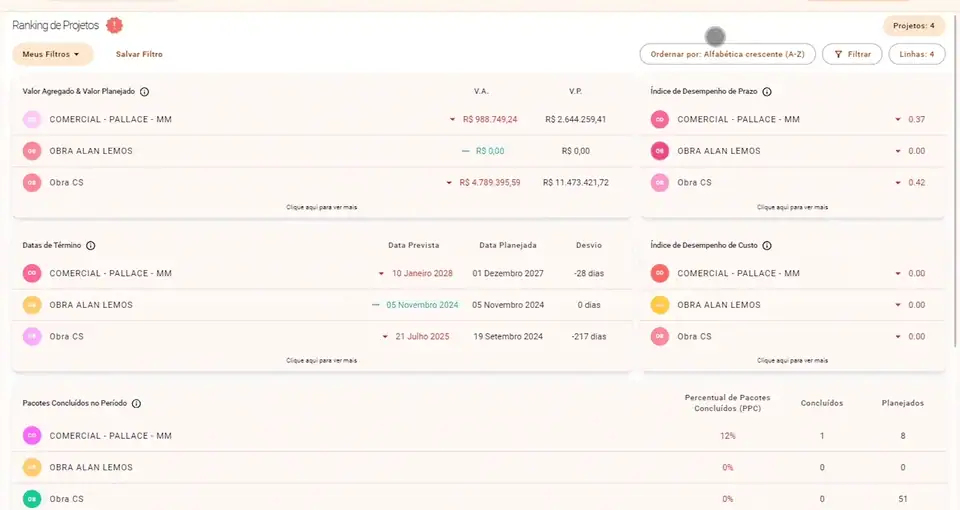Click the 01 Dezembro 2027 planned date

[x=508, y=274]
